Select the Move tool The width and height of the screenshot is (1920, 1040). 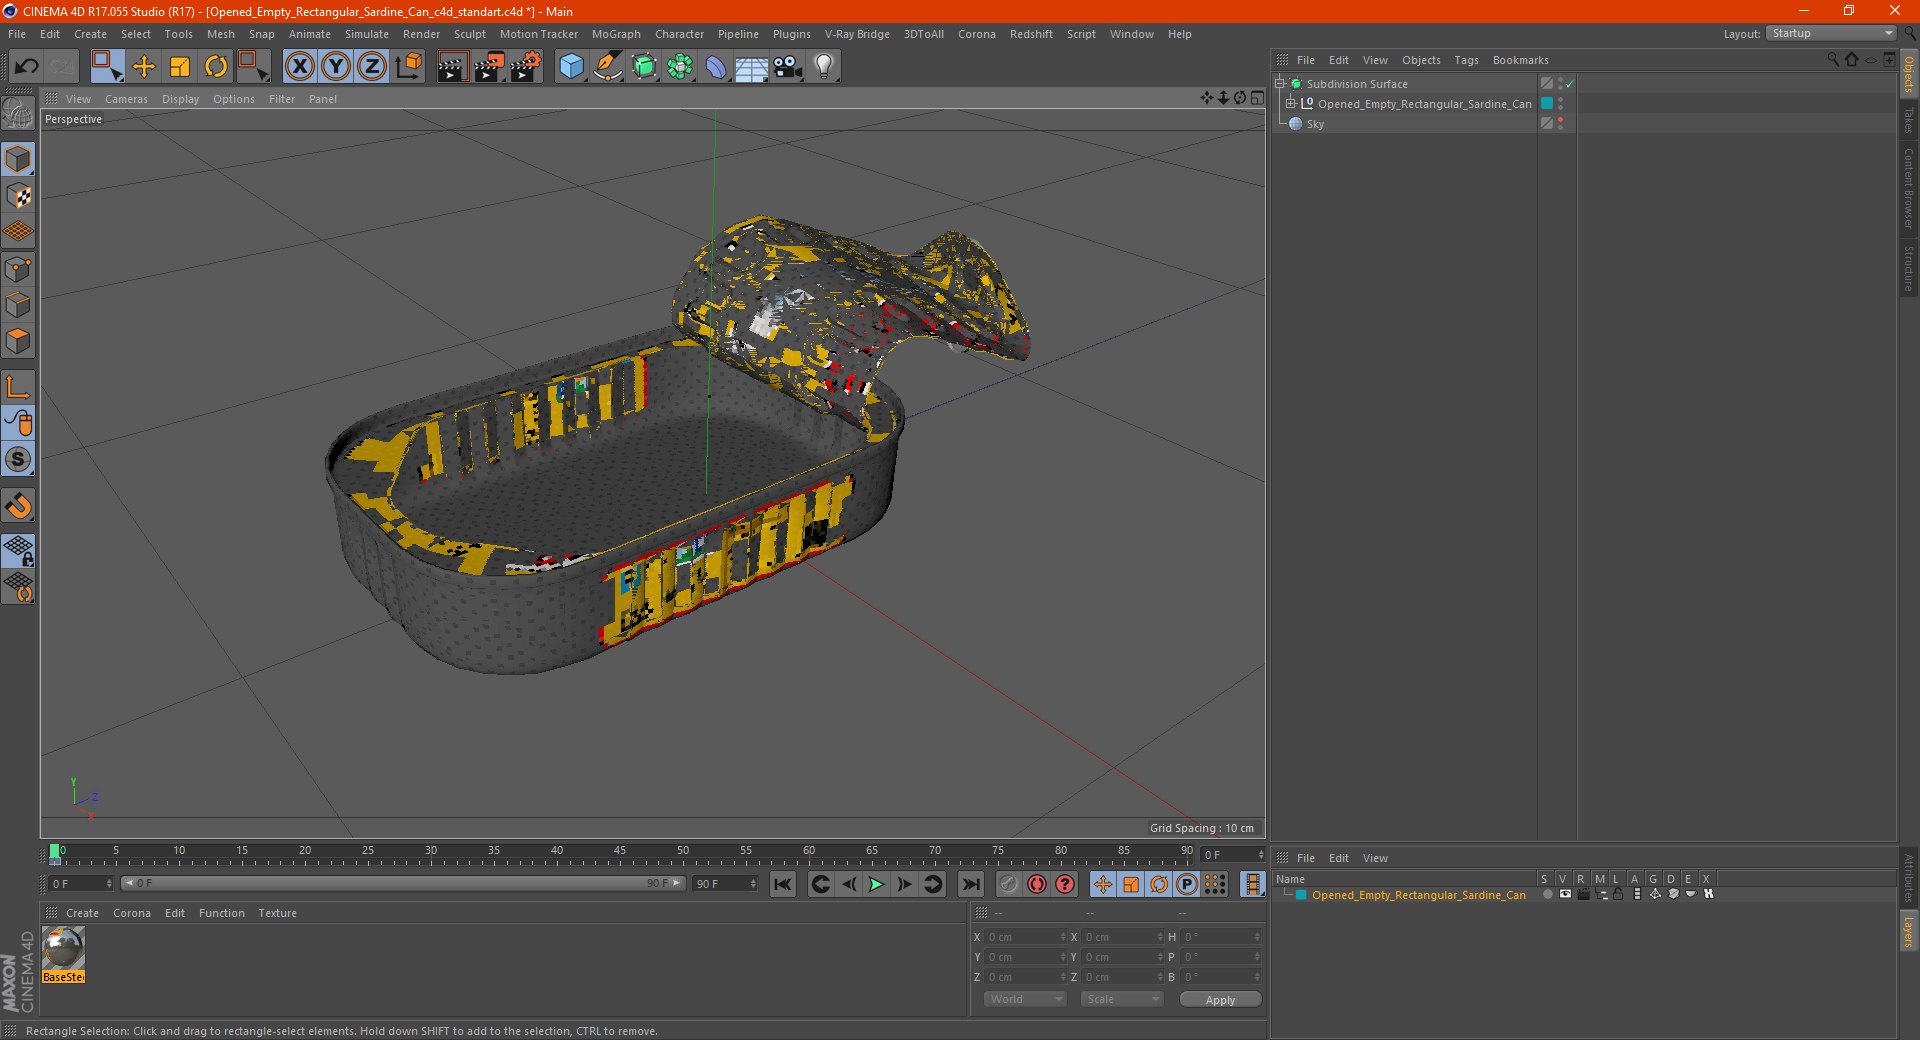pyautogui.click(x=144, y=67)
